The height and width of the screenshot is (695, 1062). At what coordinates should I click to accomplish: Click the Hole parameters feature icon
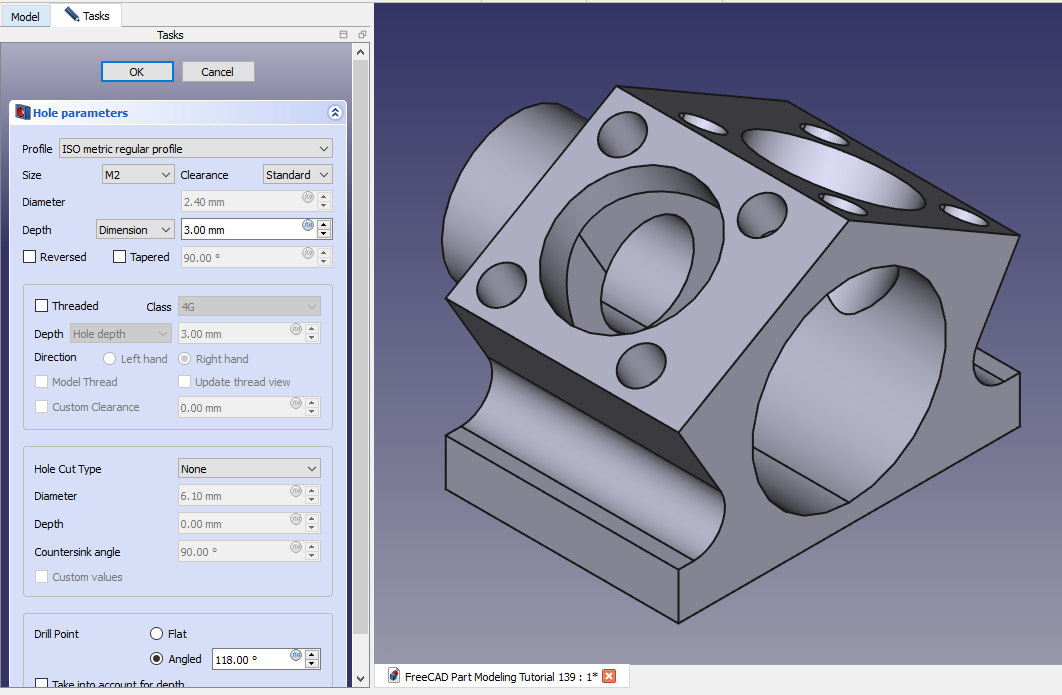coord(23,113)
